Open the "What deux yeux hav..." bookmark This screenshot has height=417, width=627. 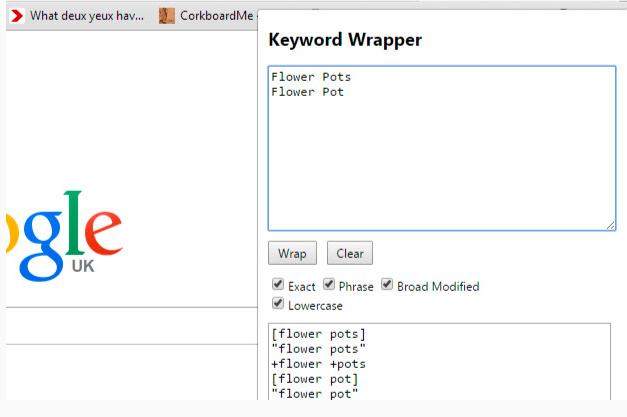86,16
